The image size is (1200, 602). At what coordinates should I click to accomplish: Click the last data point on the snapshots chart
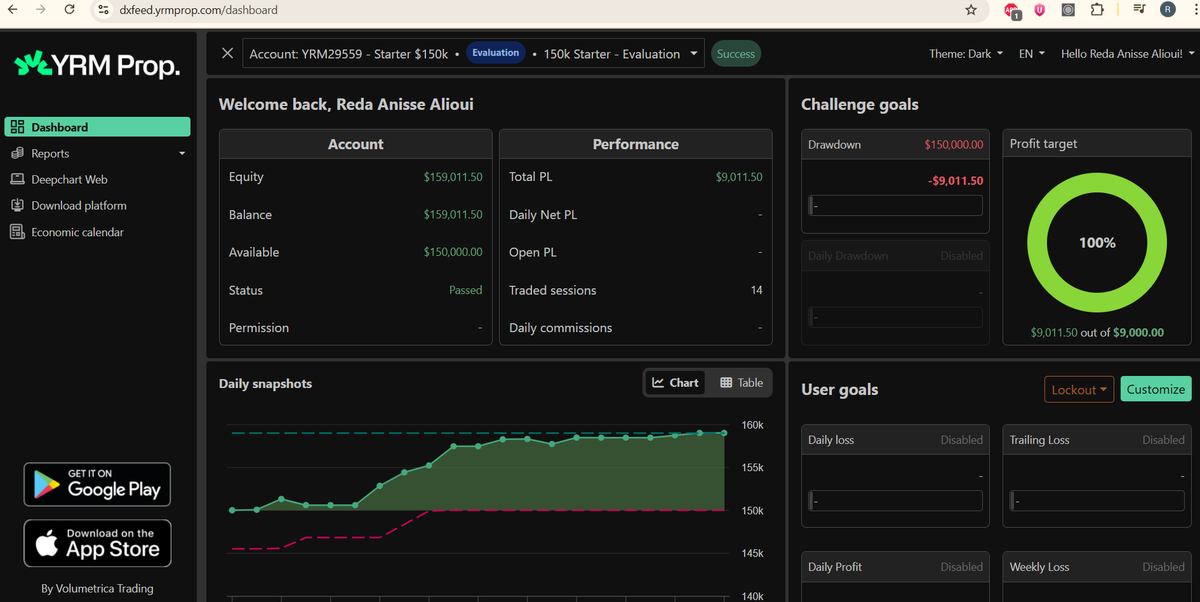point(724,433)
